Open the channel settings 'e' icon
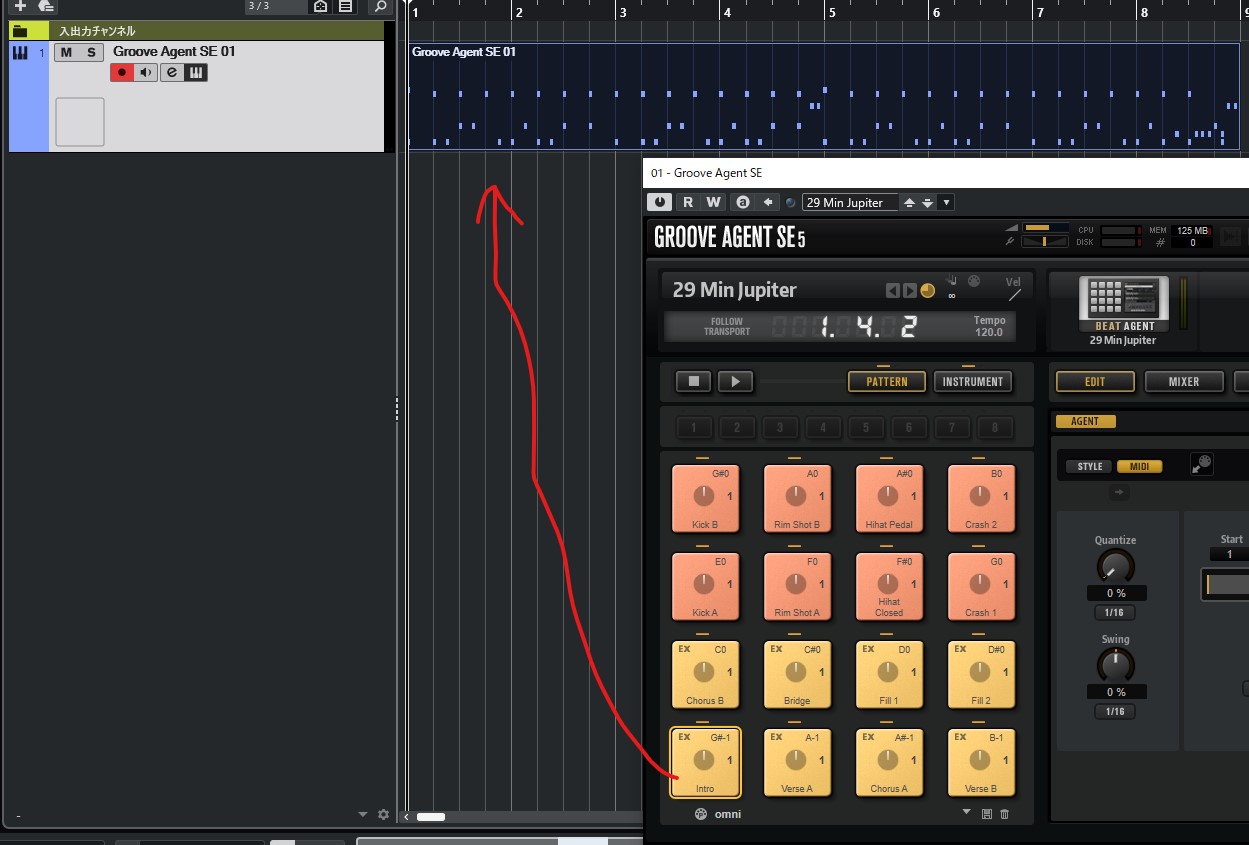Viewport: 1249px width, 845px height. 172,72
